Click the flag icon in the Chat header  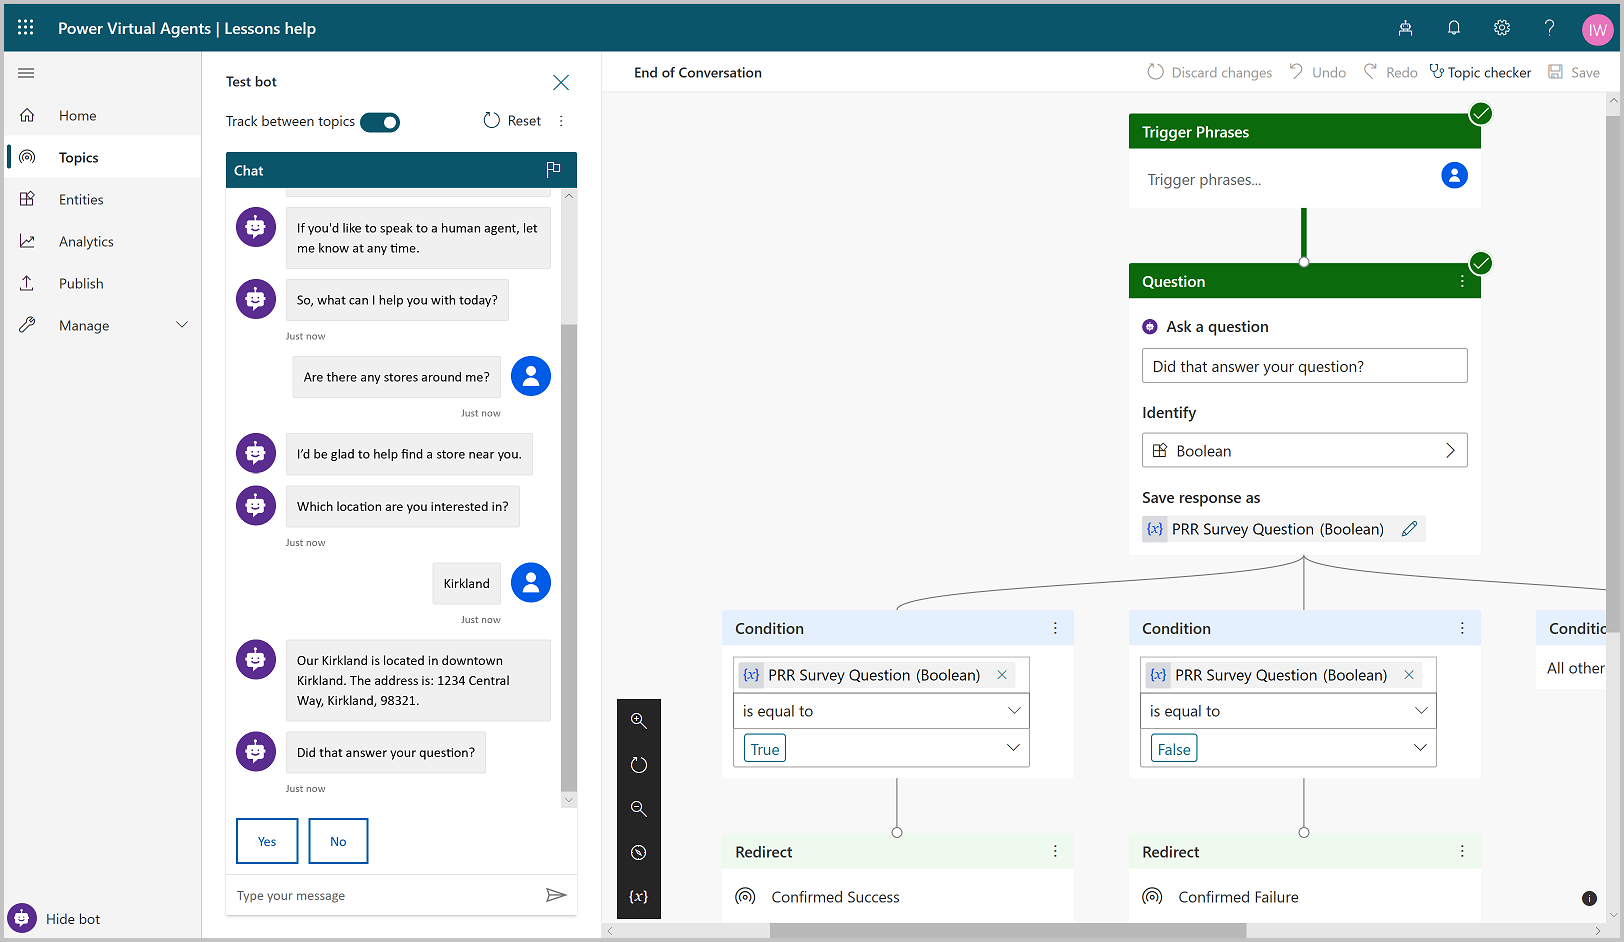coord(554,169)
